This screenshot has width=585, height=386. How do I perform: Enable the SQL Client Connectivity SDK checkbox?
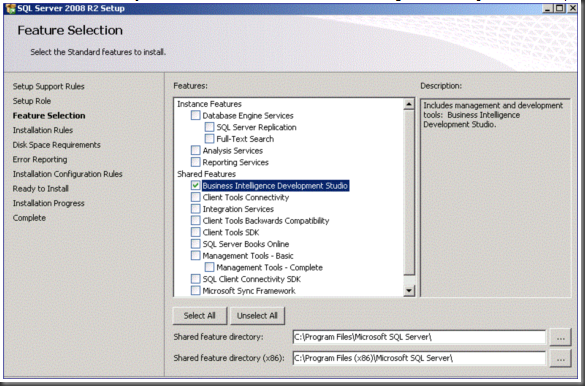click(x=195, y=279)
